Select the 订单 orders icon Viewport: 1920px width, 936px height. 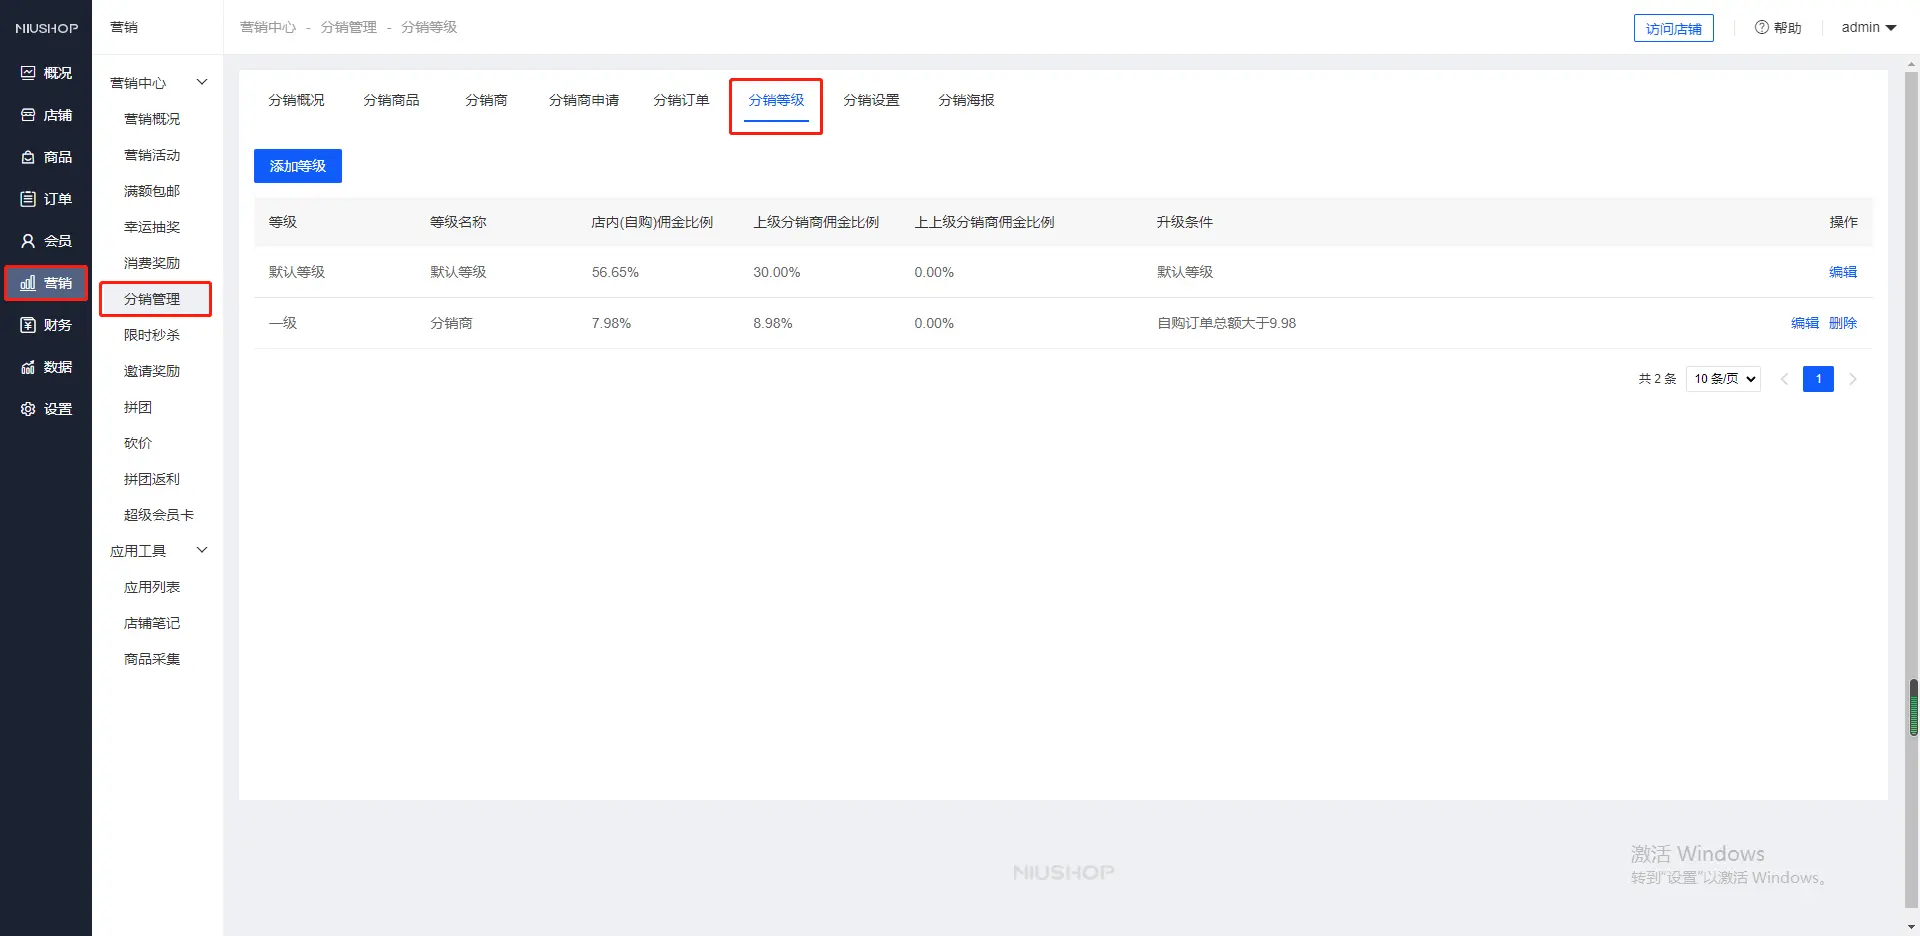coord(28,199)
